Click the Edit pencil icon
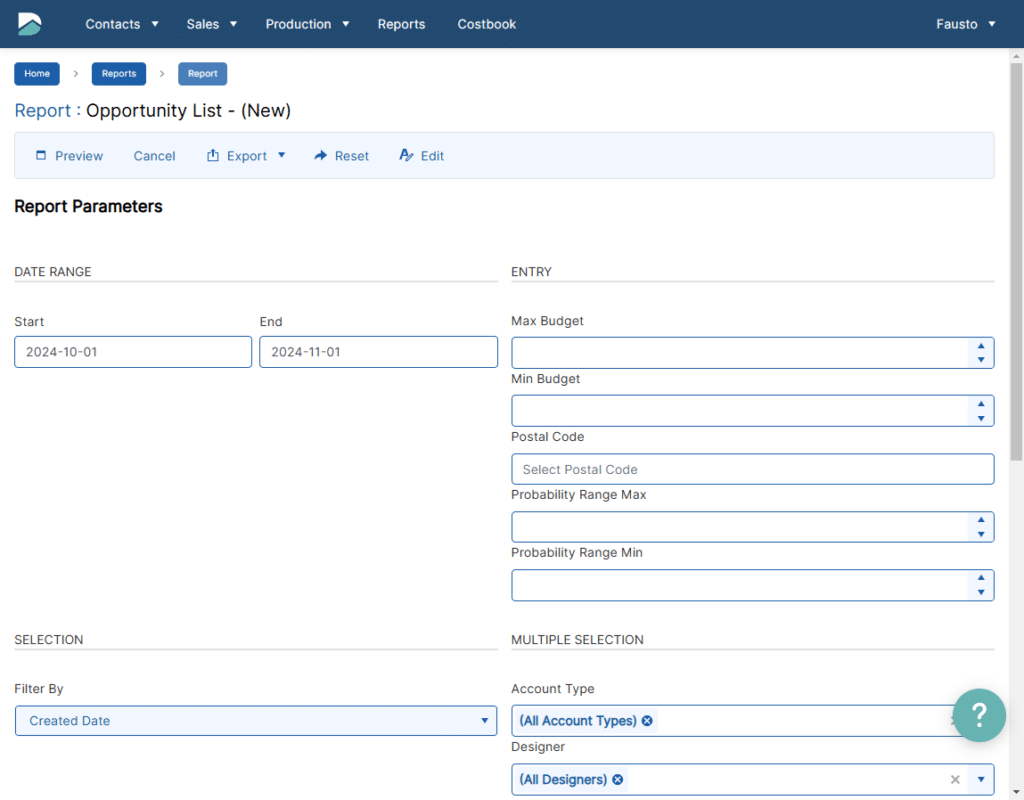Screen dimensions: 1024x800 click(x=406, y=155)
